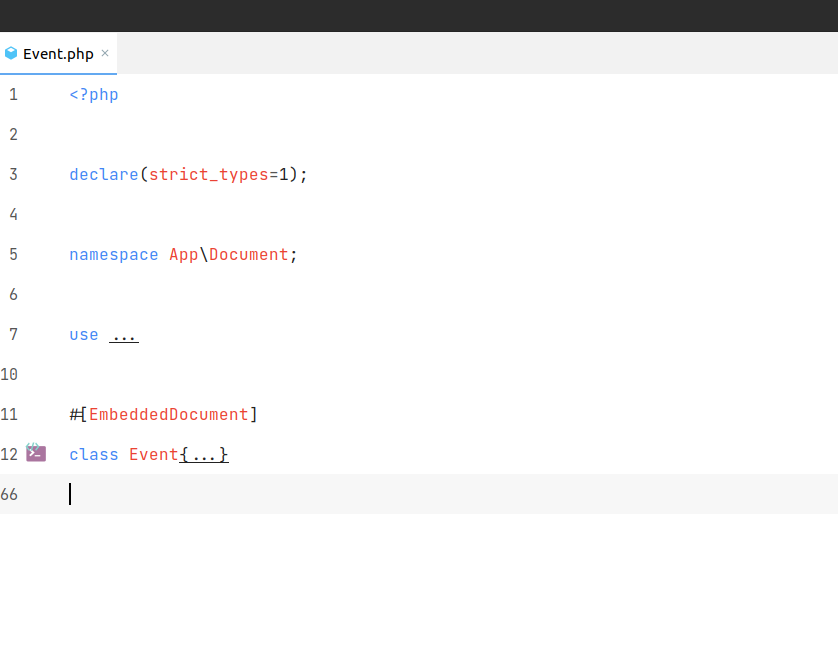Expand the folded use statements on line 7
The width and height of the screenshot is (838, 647).
pos(124,334)
